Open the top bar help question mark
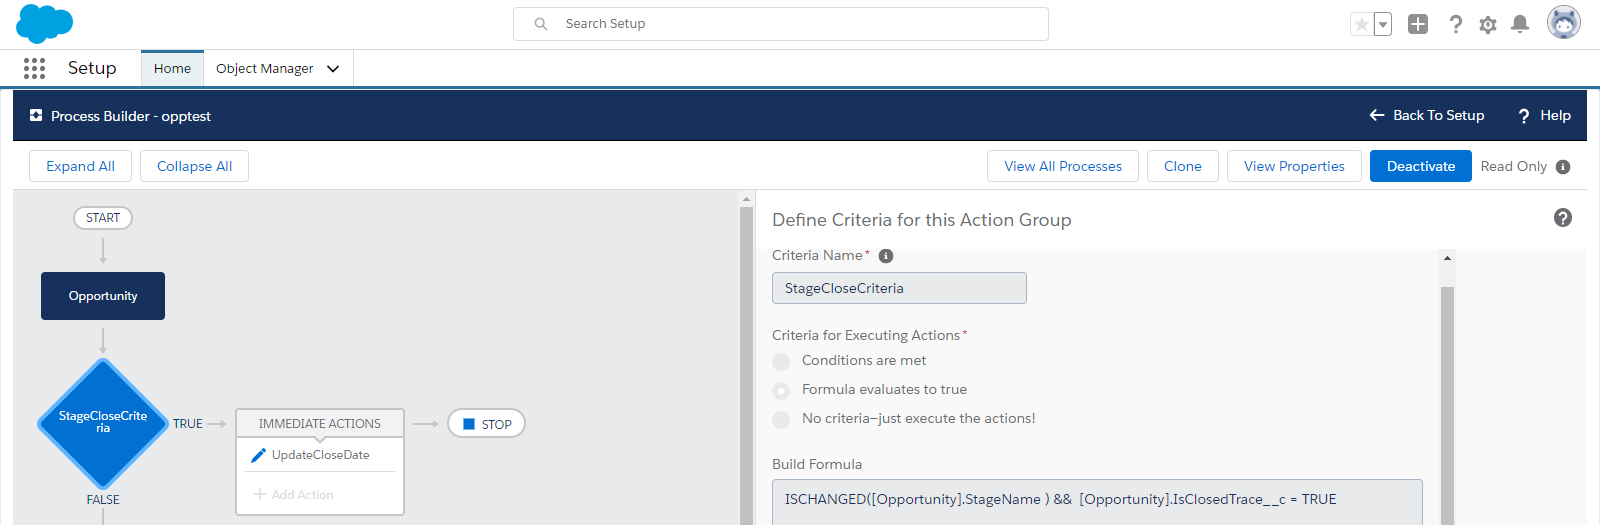This screenshot has width=1600, height=525. [x=1455, y=24]
